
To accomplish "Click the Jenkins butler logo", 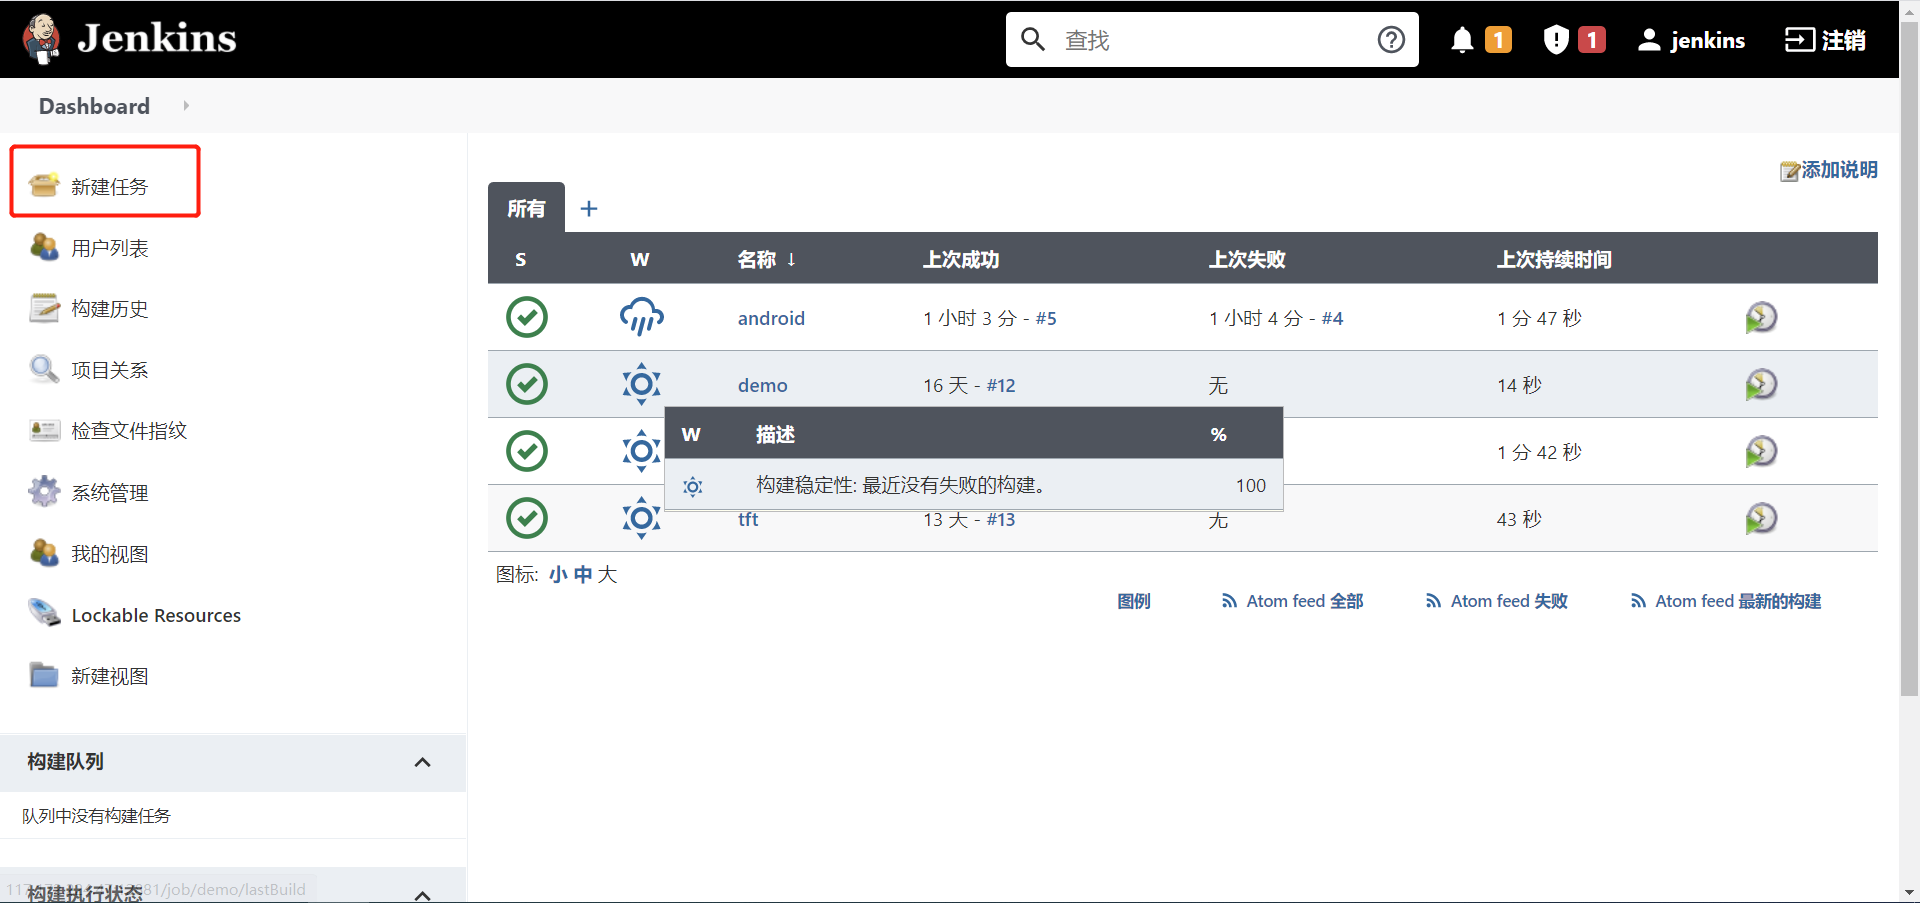I will pos(42,39).
